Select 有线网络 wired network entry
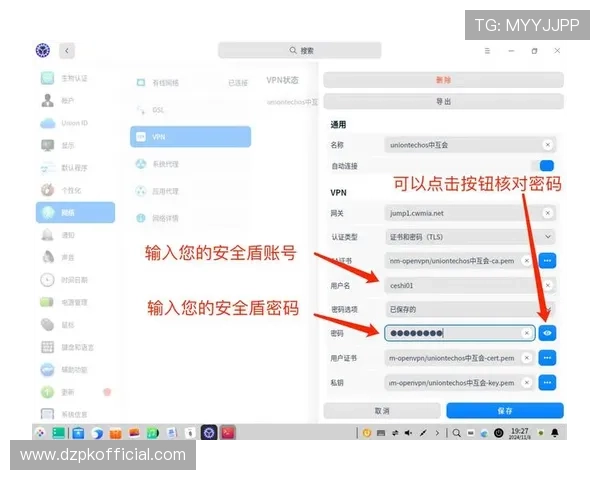Screen dimensions: 600x480 (191, 83)
